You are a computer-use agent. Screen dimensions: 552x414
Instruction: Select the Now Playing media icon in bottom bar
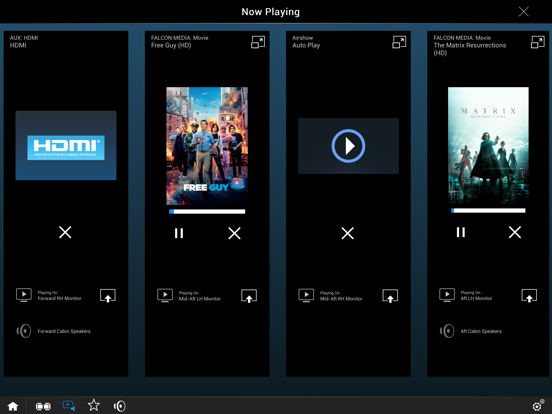pyautogui.click(x=69, y=406)
